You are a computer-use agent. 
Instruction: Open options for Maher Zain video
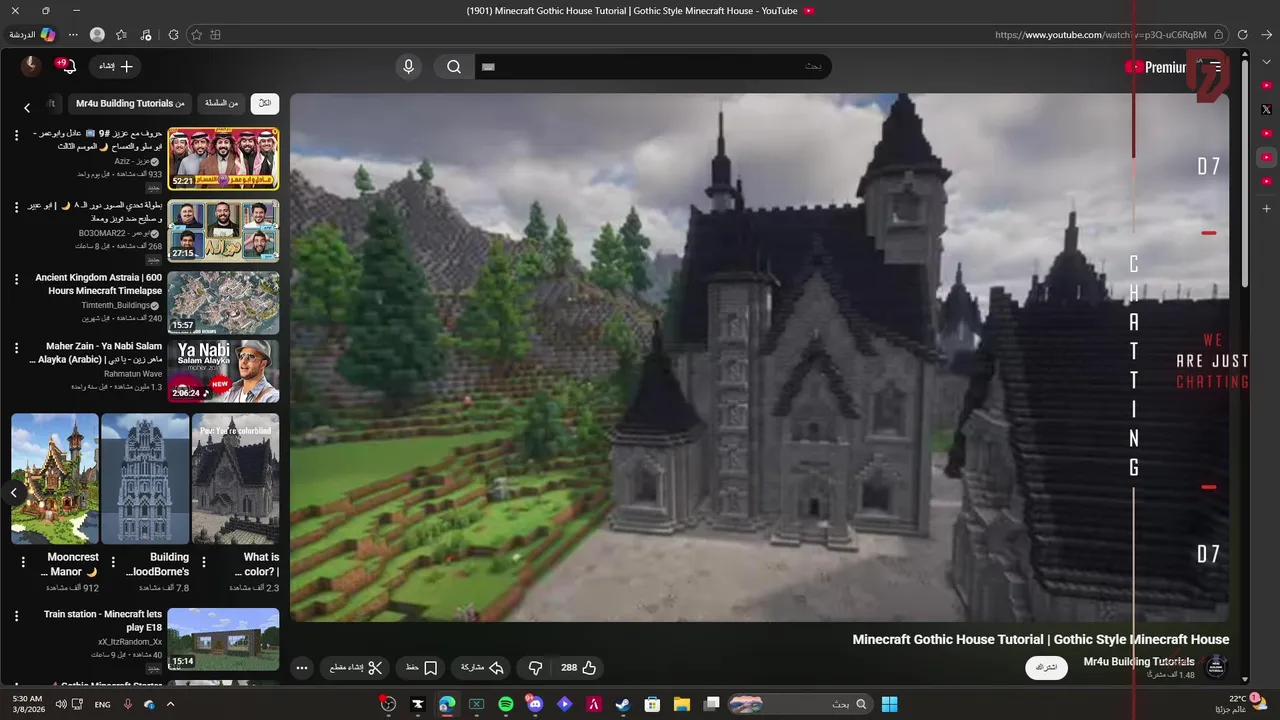point(16,348)
